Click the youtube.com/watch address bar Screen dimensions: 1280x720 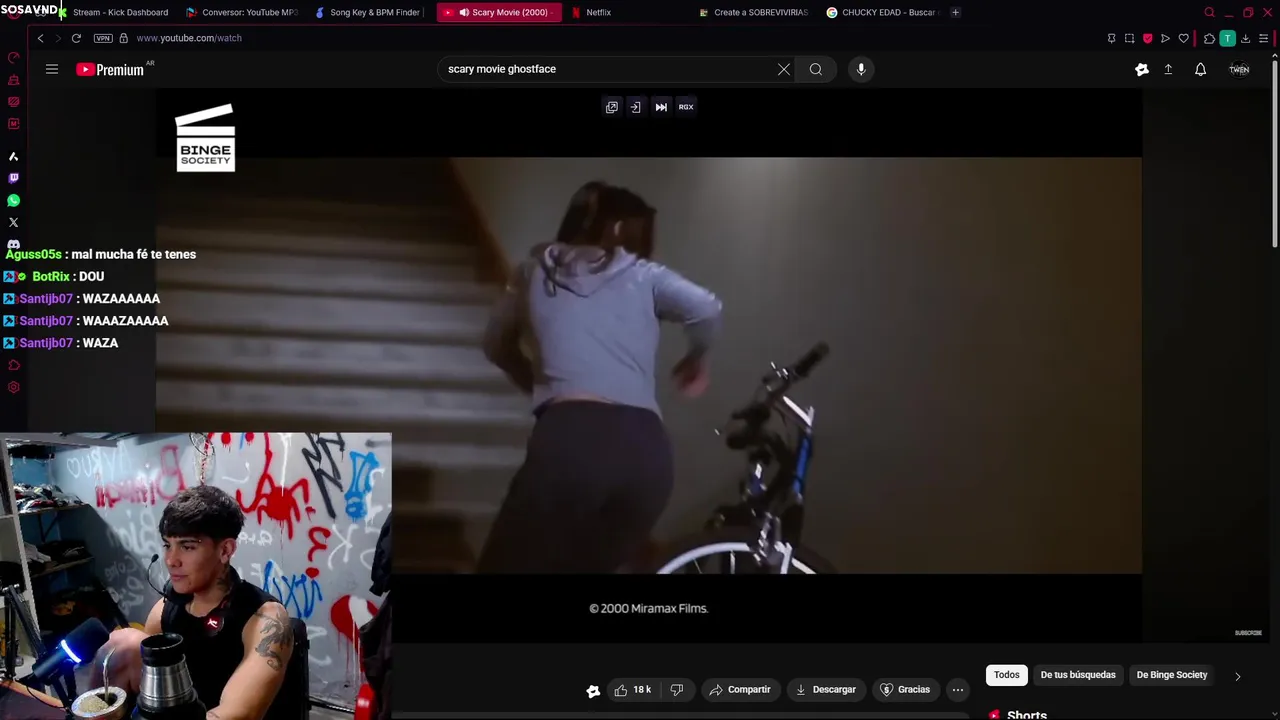click(x=189, y=38)
